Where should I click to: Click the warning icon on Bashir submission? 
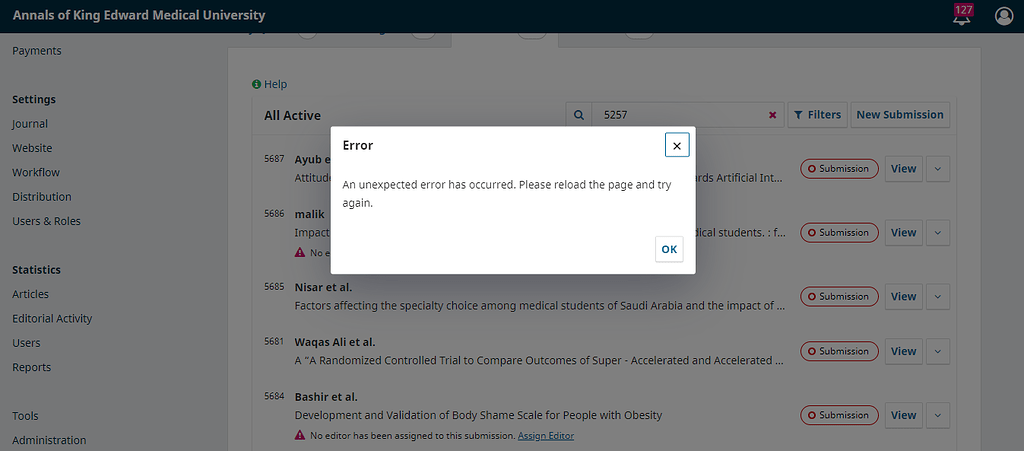300,436
